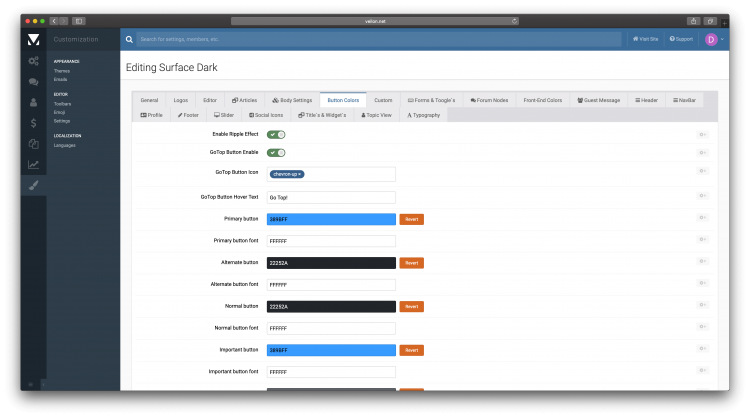This screenshot has width=750, height=418.
Task: Revert the Primary button color
Action: pyautogui.click(x=411, y=219)
